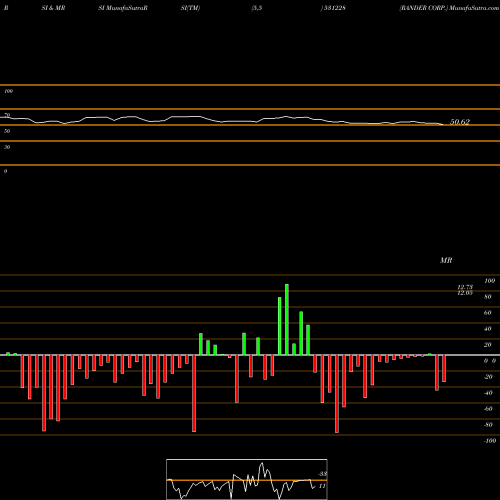Click the stock code 531228
Image resolution: width=500 pixels, height=500 pixels.
[334, 8]
